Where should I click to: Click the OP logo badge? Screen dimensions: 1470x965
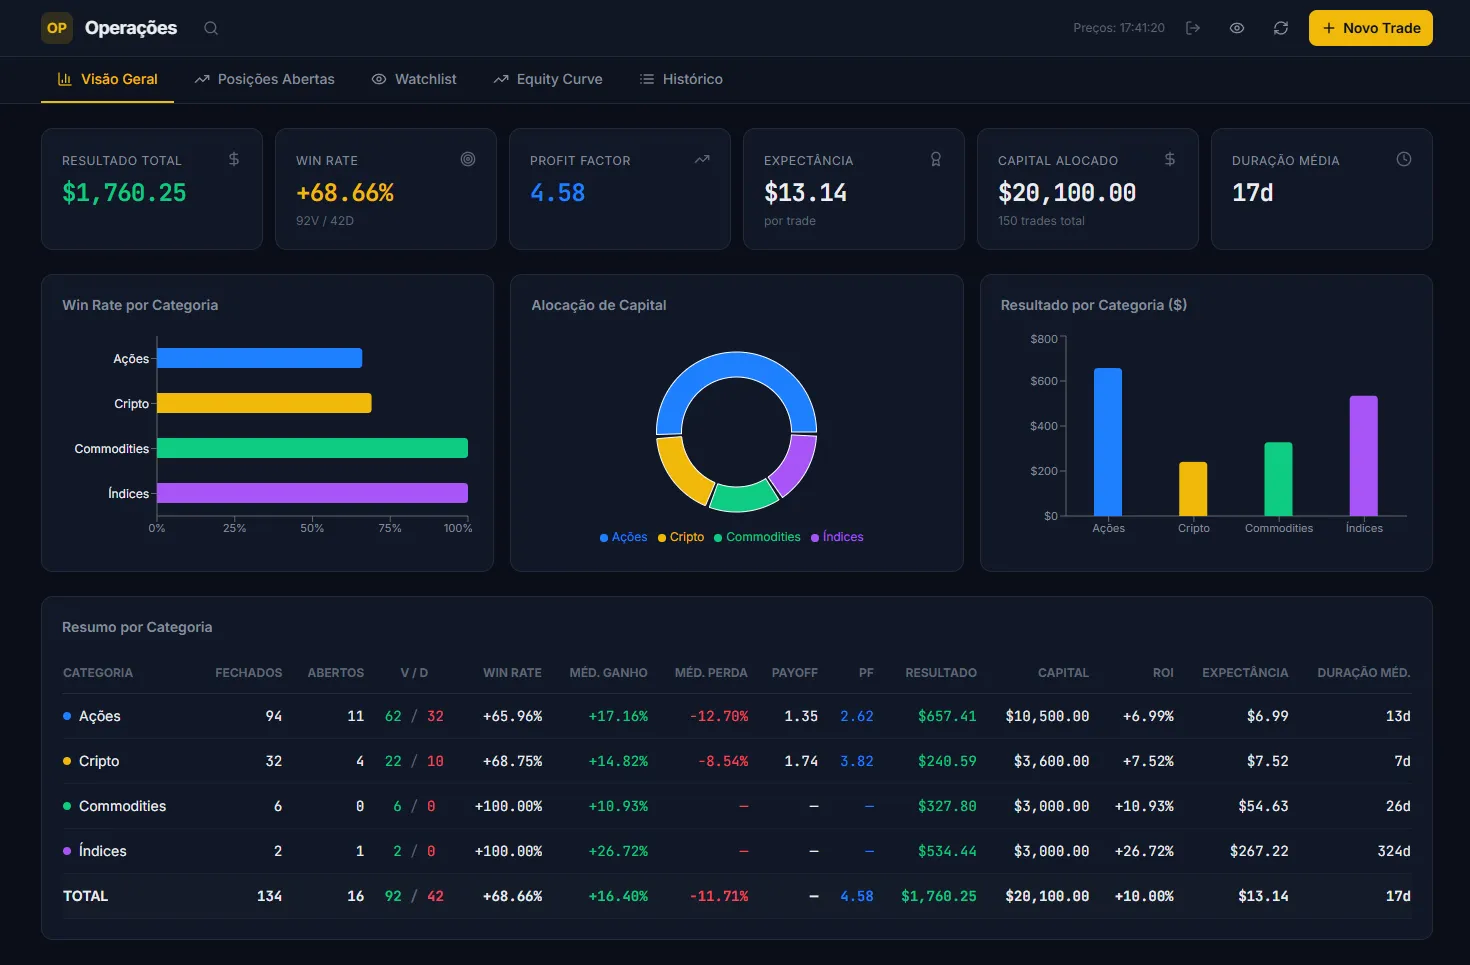pyautogui.click(x=57, y=28)
